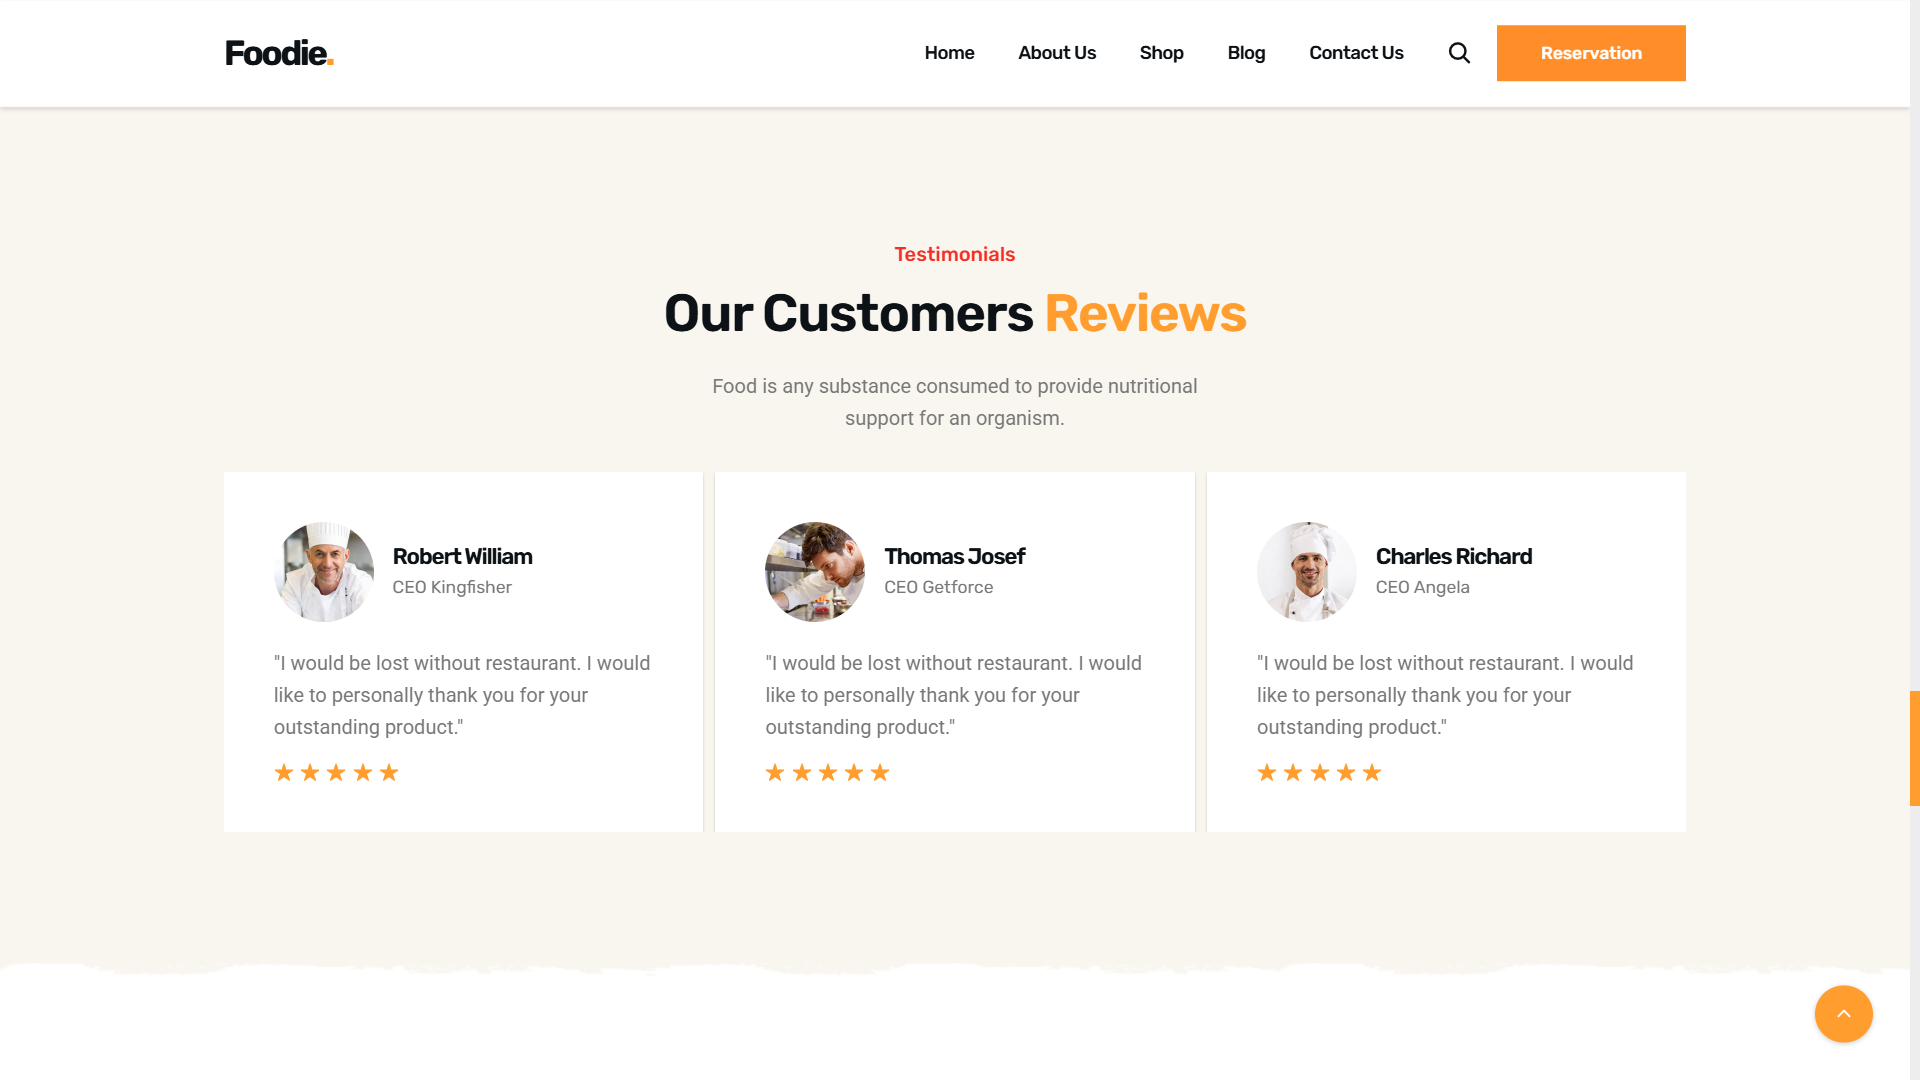This screenshot has height=1080, width=1920.
Task: Click the Robert William name heading
Action: (462, 556)
